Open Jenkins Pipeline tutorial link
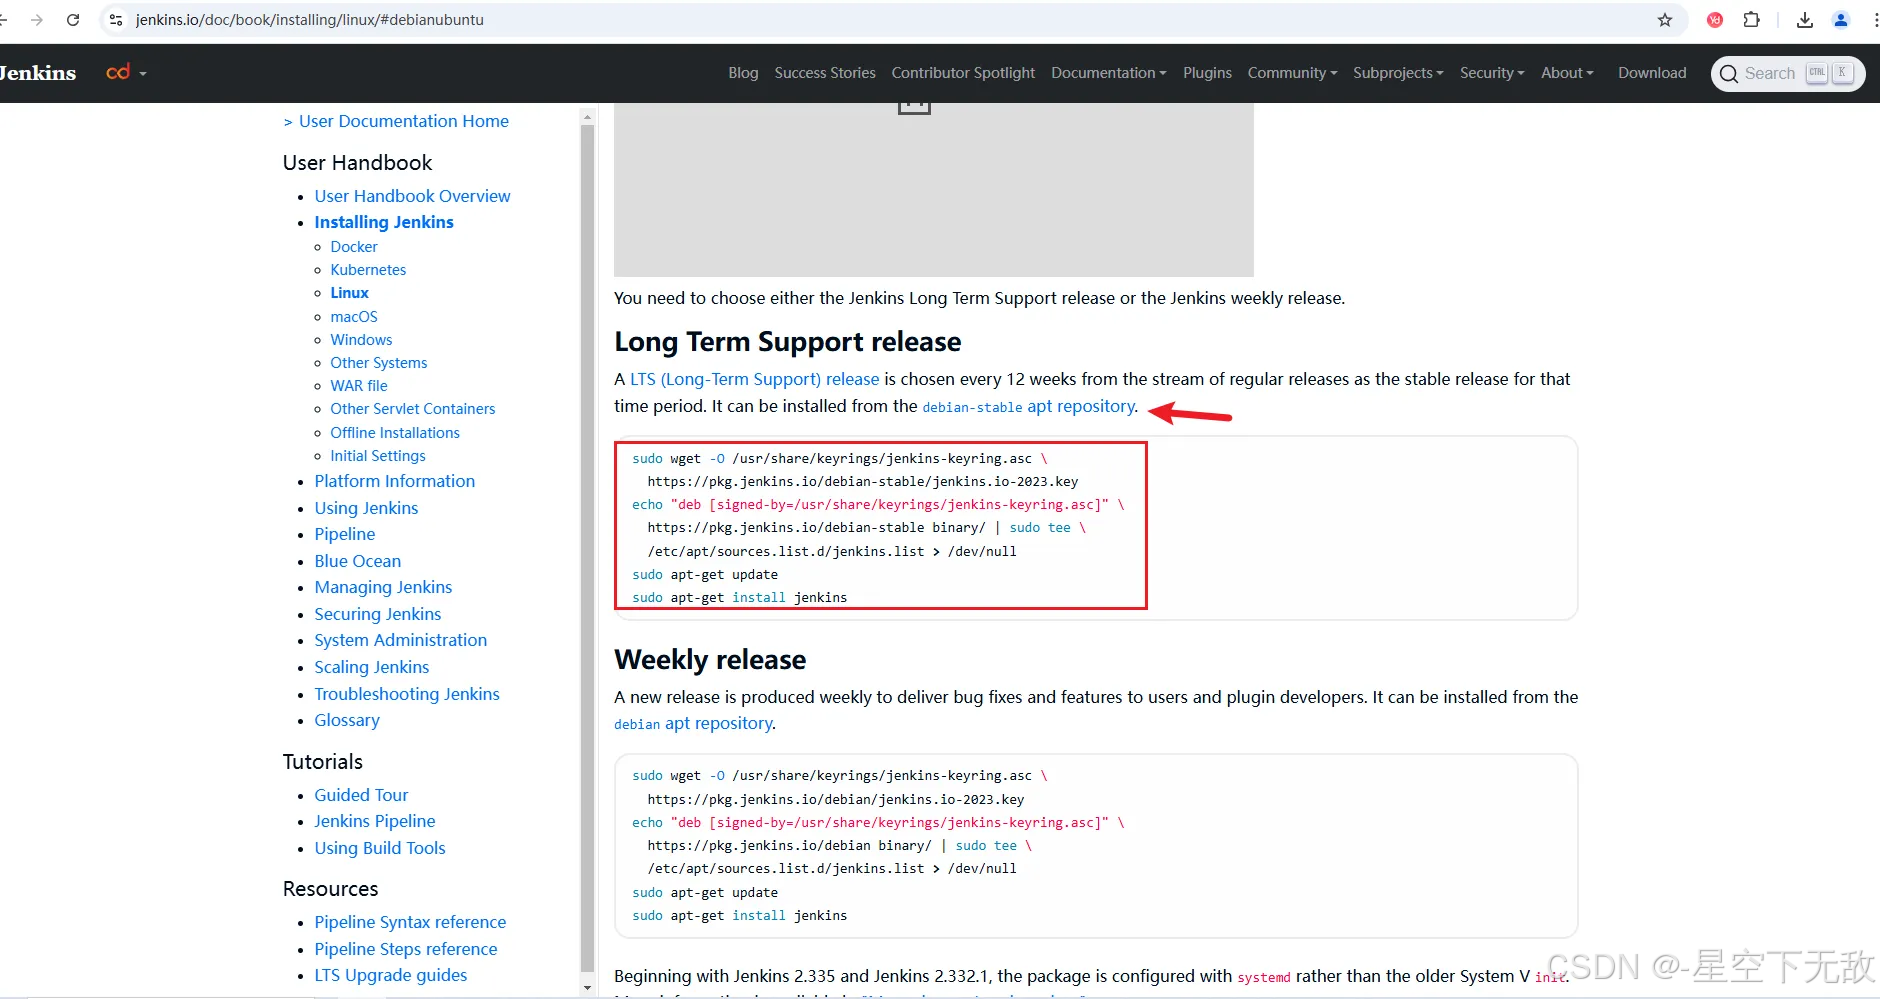Screen dimensions: 1880x999 375,821
